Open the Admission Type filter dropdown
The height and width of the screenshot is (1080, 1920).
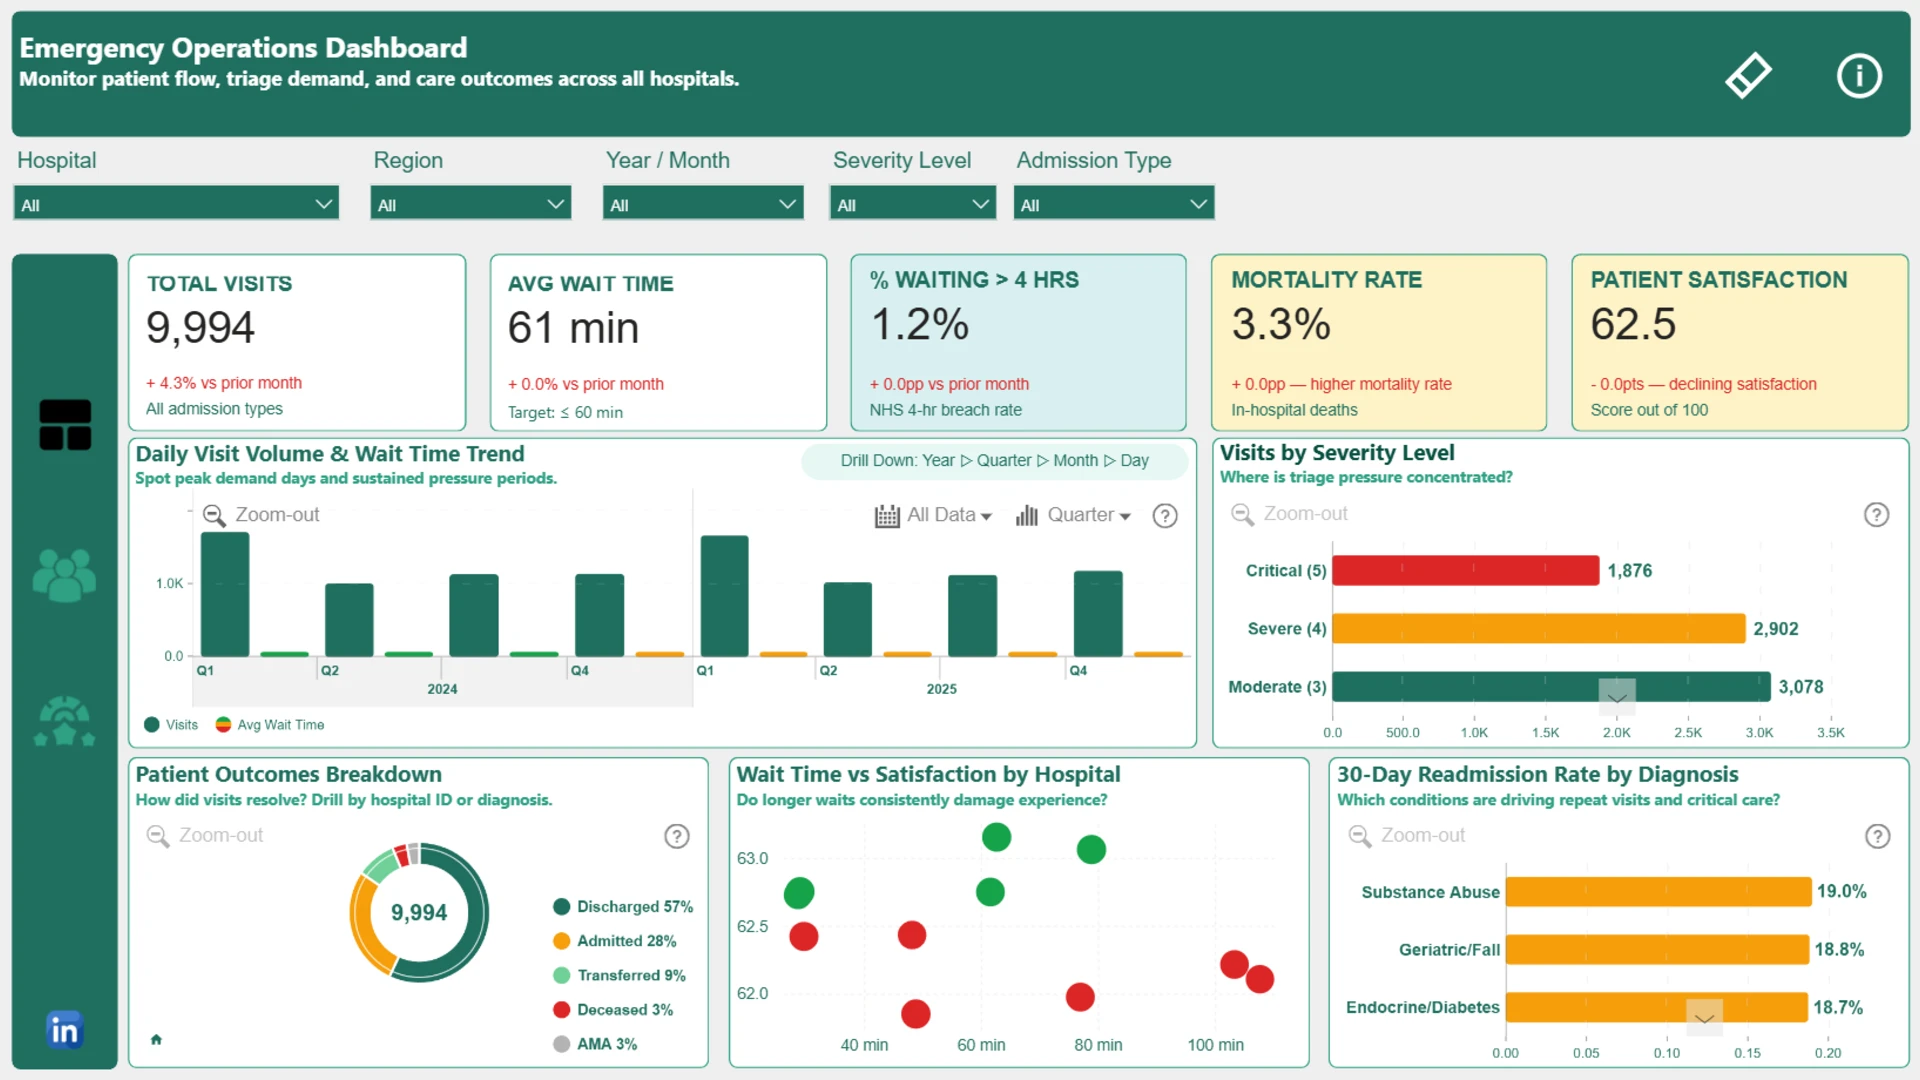point(1114,204)
